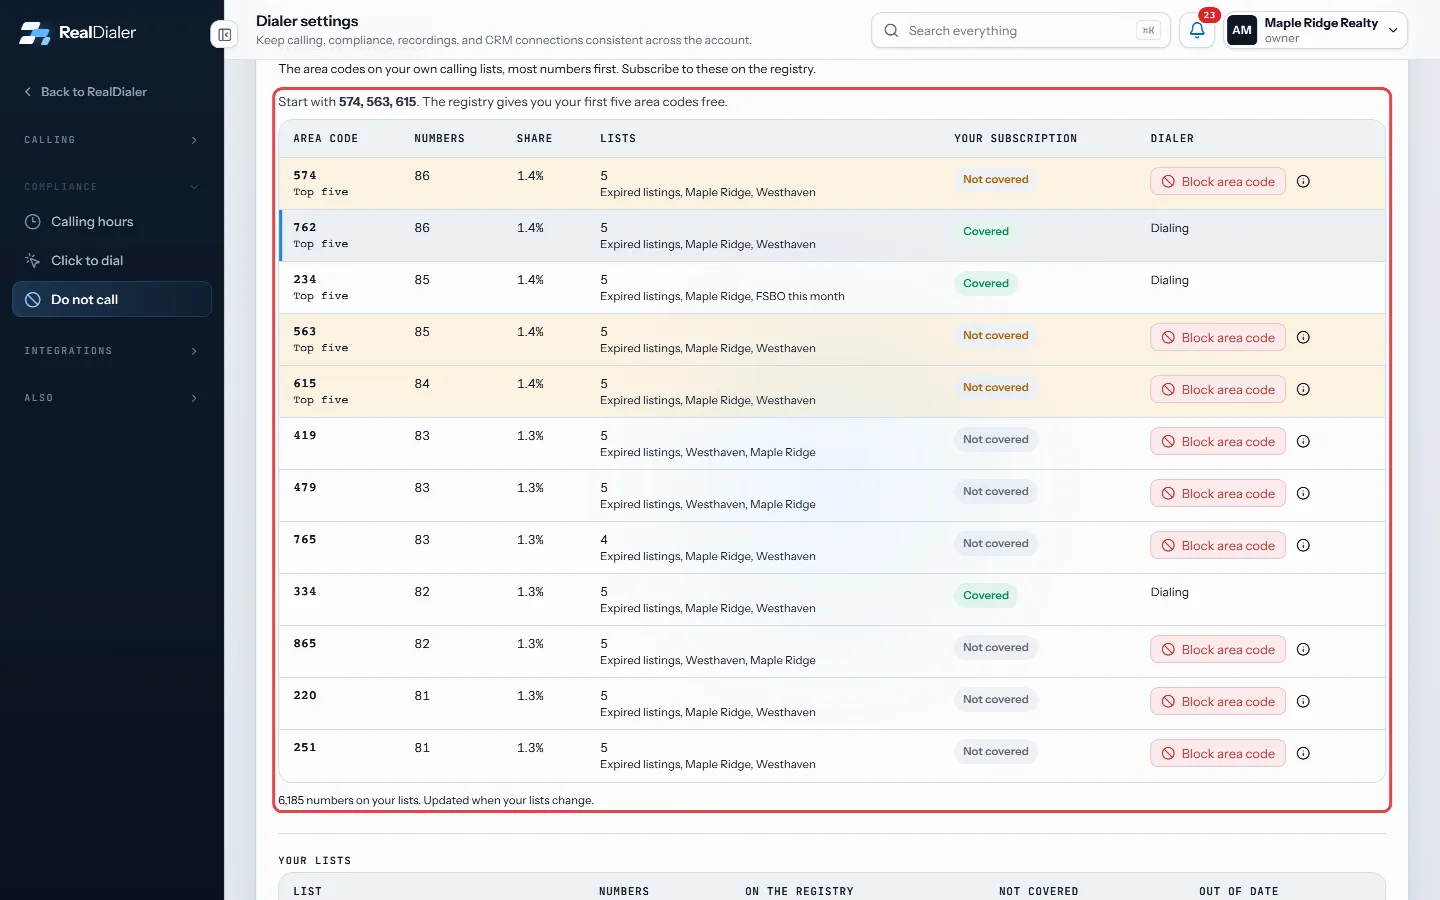Open info icon for area code 220

click(1303, 702)
